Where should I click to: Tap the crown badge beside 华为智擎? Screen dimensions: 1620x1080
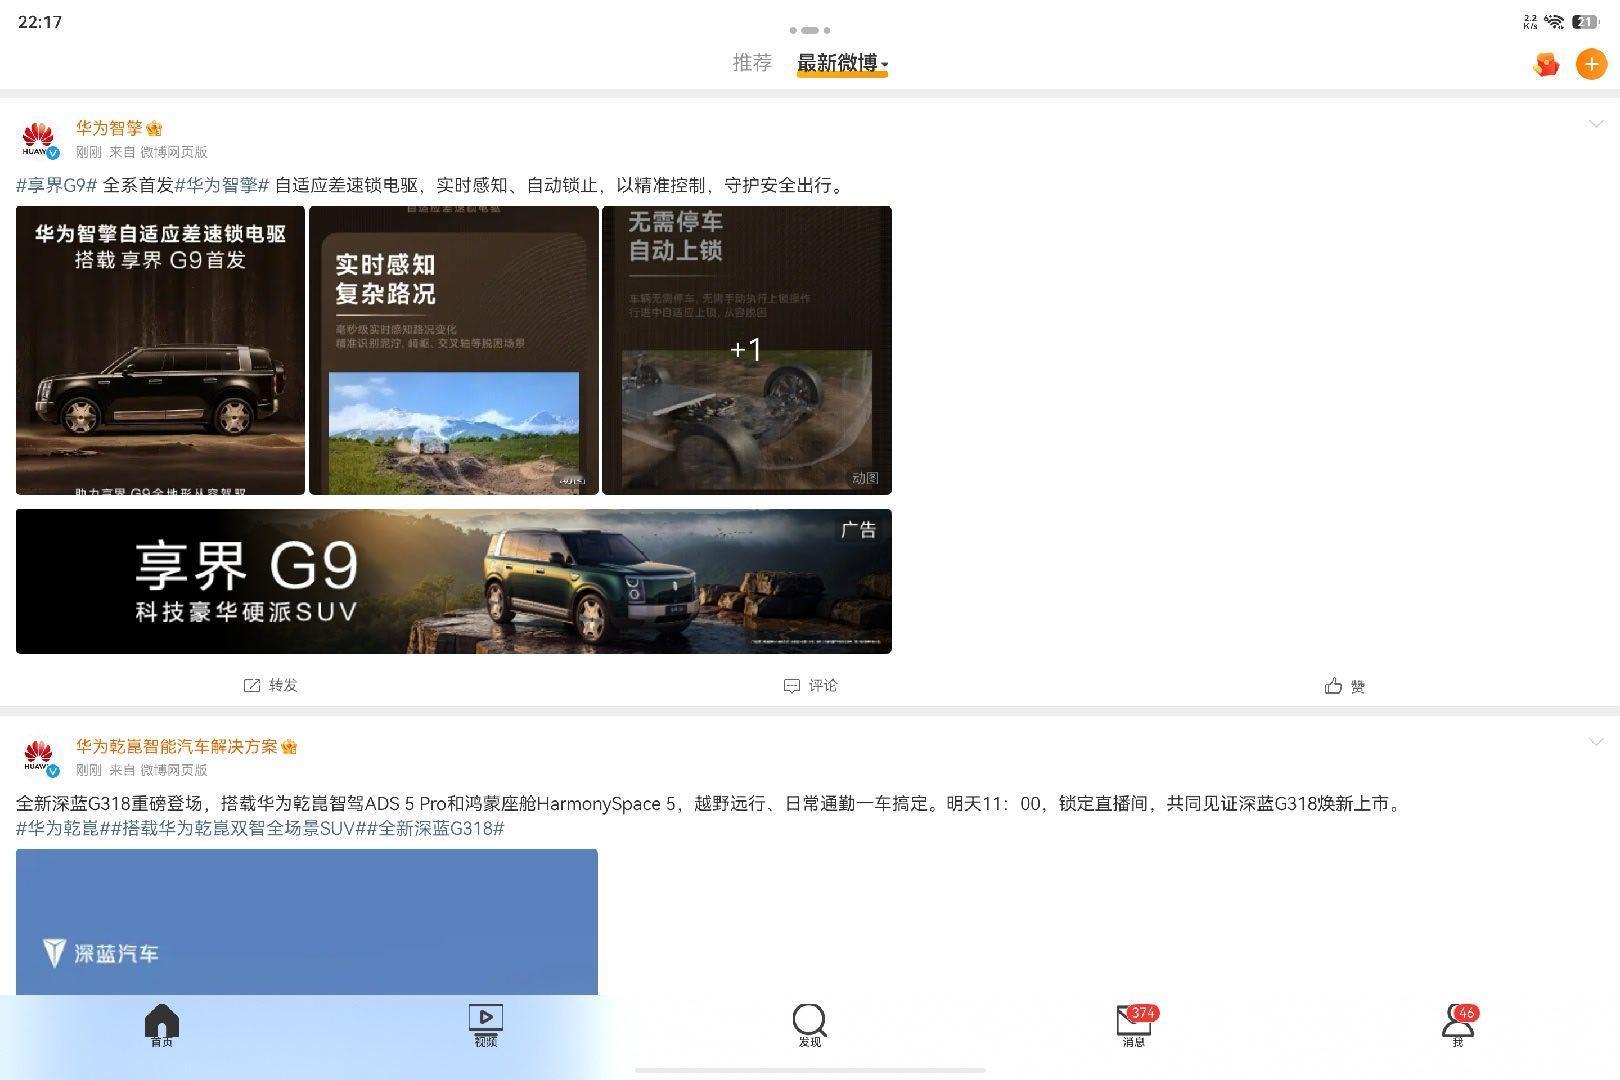pos(154,129)
